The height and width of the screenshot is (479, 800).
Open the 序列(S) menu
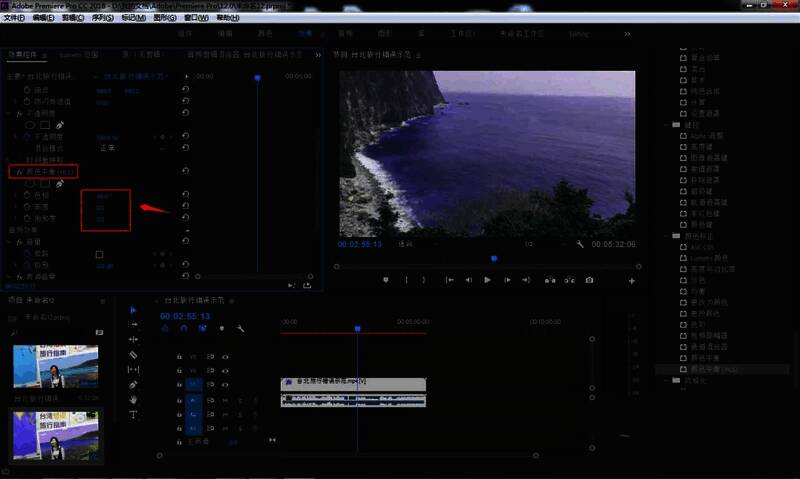click(101, 18)
